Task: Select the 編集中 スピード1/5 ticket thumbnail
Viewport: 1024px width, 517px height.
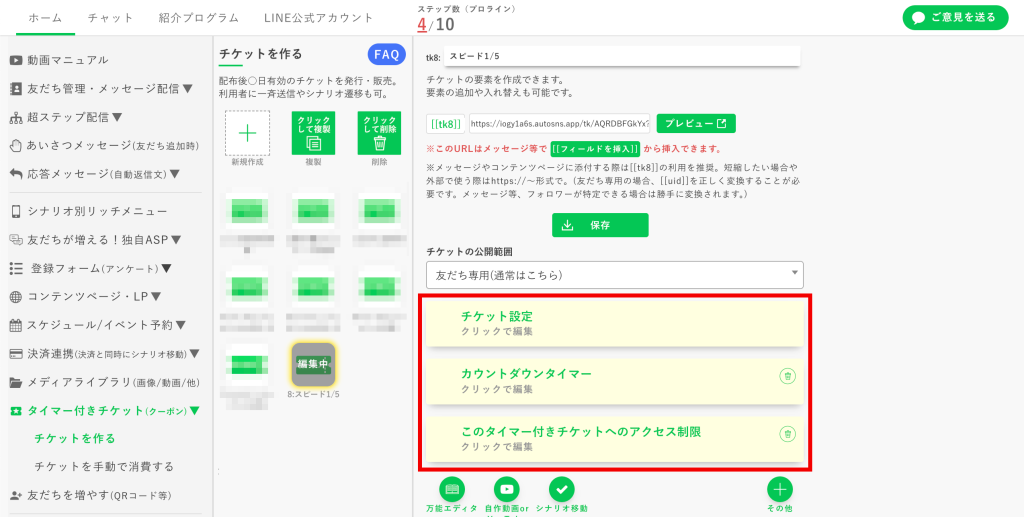Action: point(313,364)
